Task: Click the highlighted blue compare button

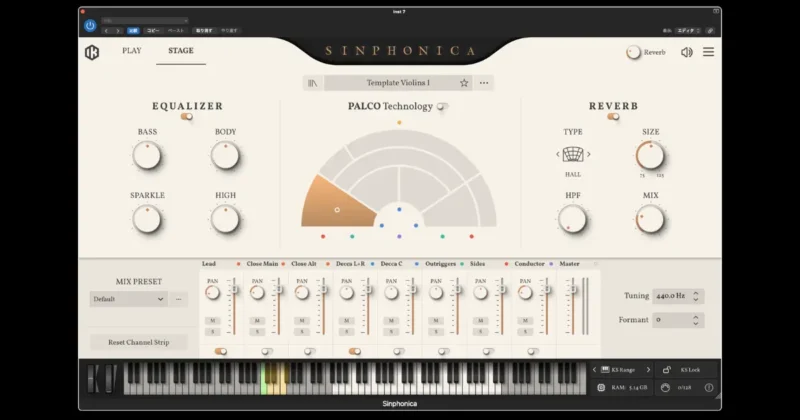Action: [133, 31]
